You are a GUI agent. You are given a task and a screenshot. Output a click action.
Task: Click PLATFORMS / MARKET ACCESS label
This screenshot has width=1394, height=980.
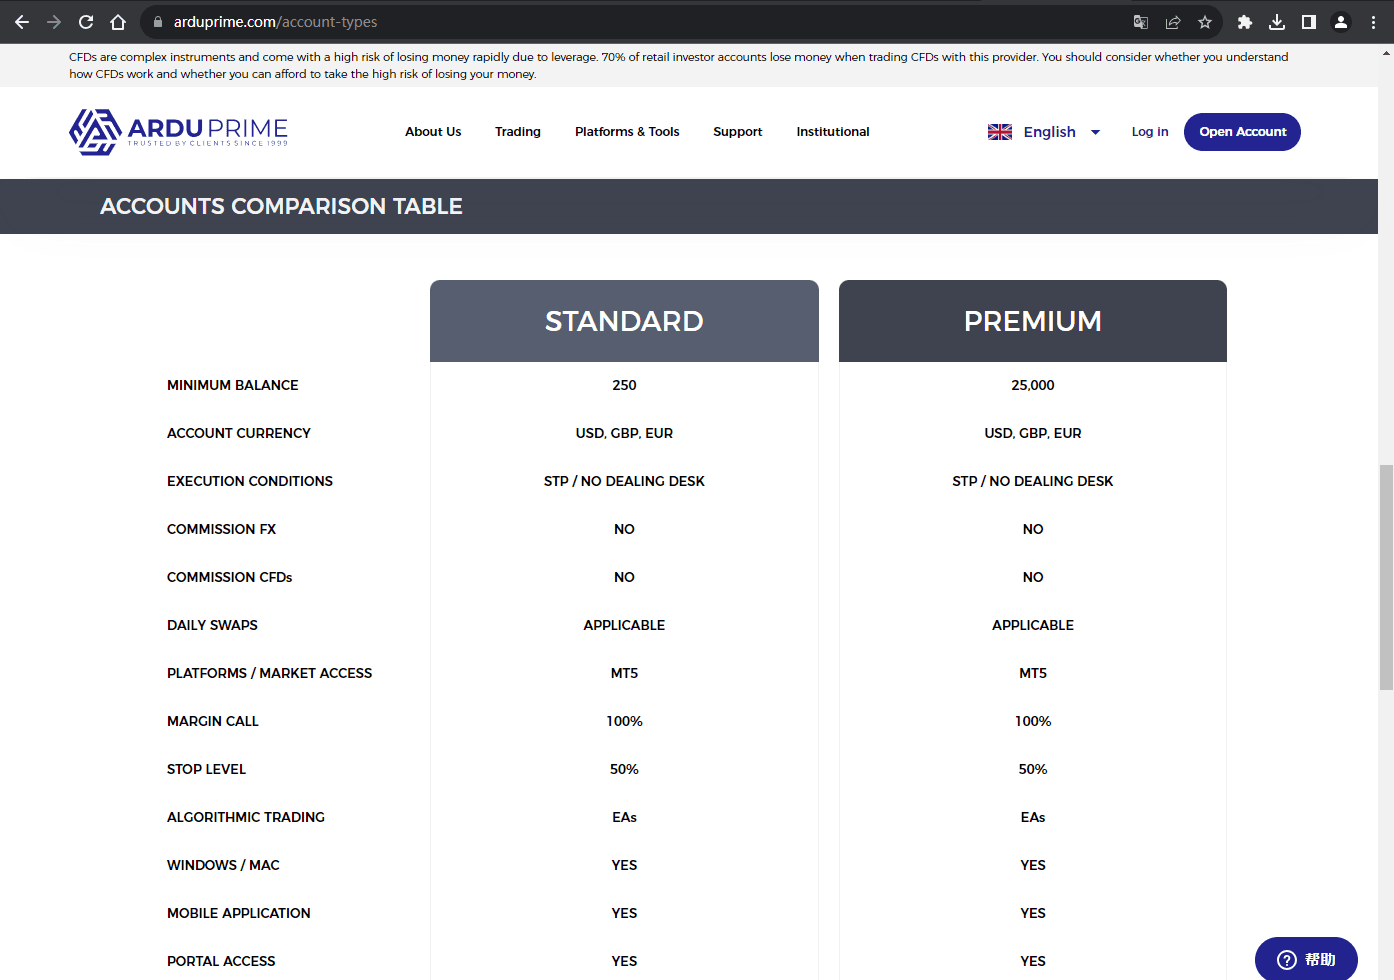click(x=270, y=673)
